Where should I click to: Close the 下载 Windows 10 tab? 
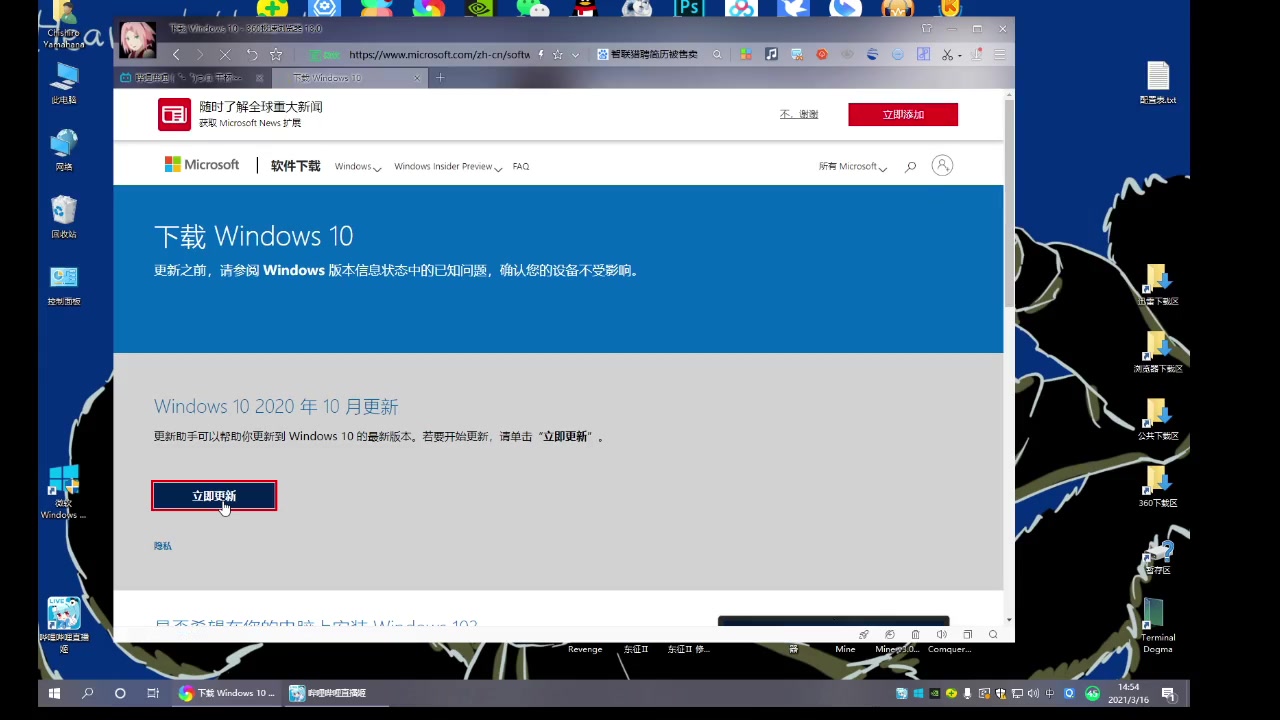(x=417, y=78)
